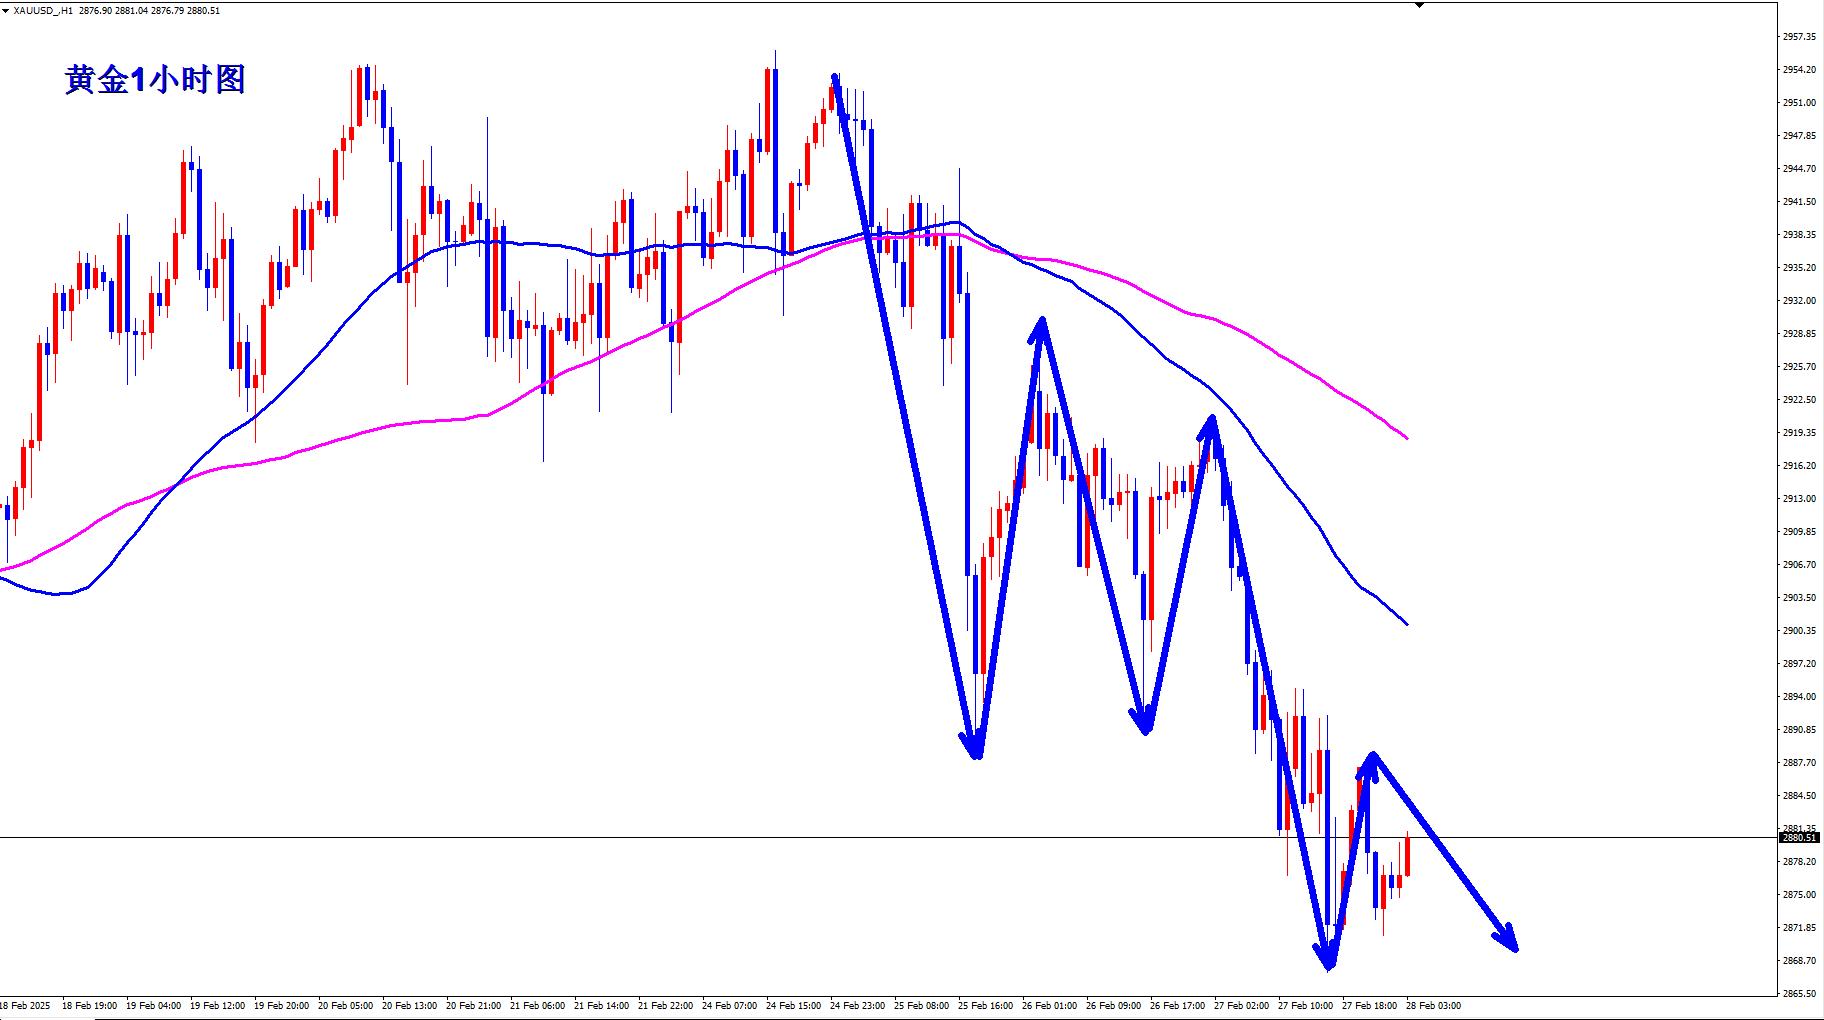The height and width of the screenshot is (1020, 1824).
Task: Click the latest red candle at chart's right edge
Action: pyautogui.click(x=1407, y=857)
